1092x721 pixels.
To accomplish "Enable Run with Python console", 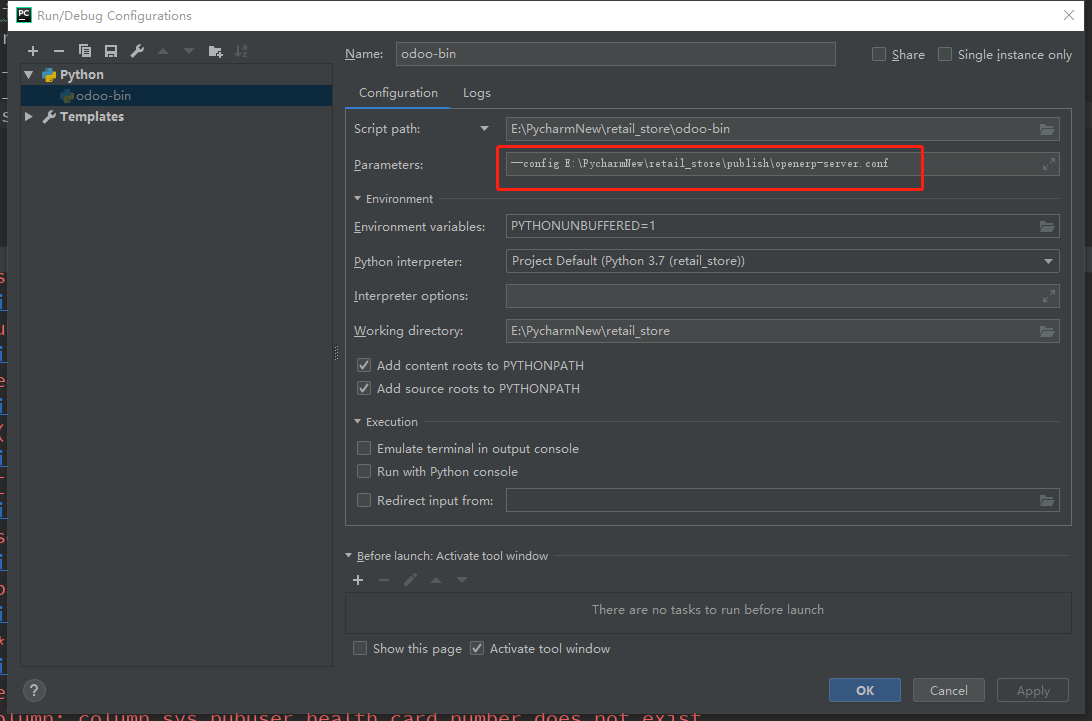I will 364,471.
